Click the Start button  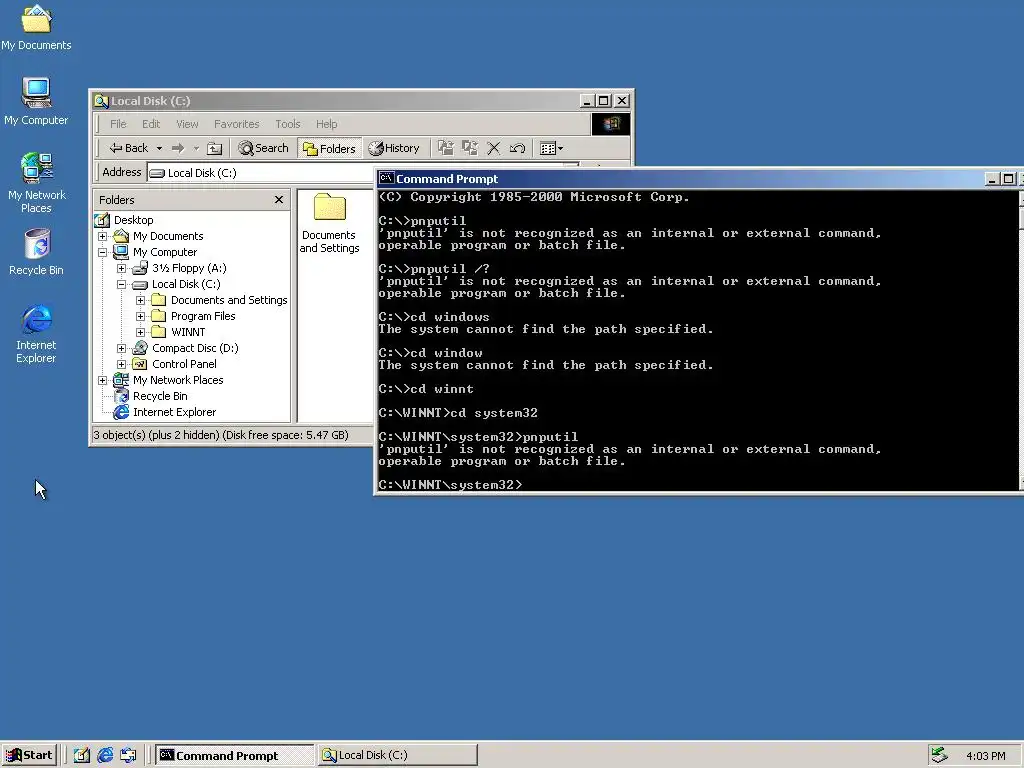coord(29,756)
